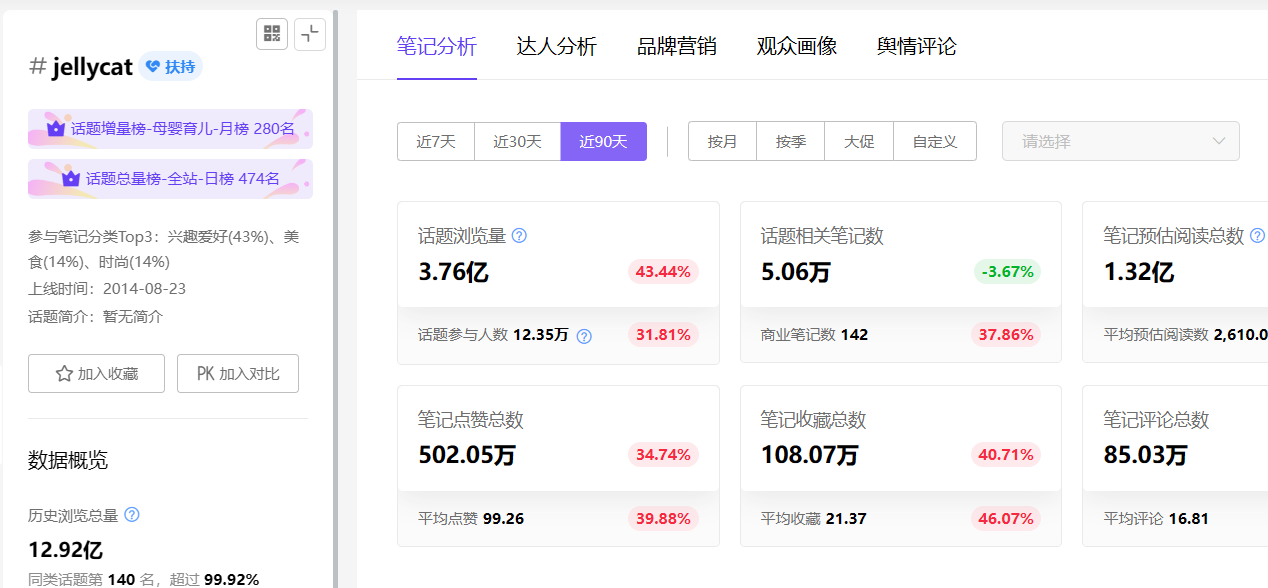Choose the 大促 period option

point(859,141)
